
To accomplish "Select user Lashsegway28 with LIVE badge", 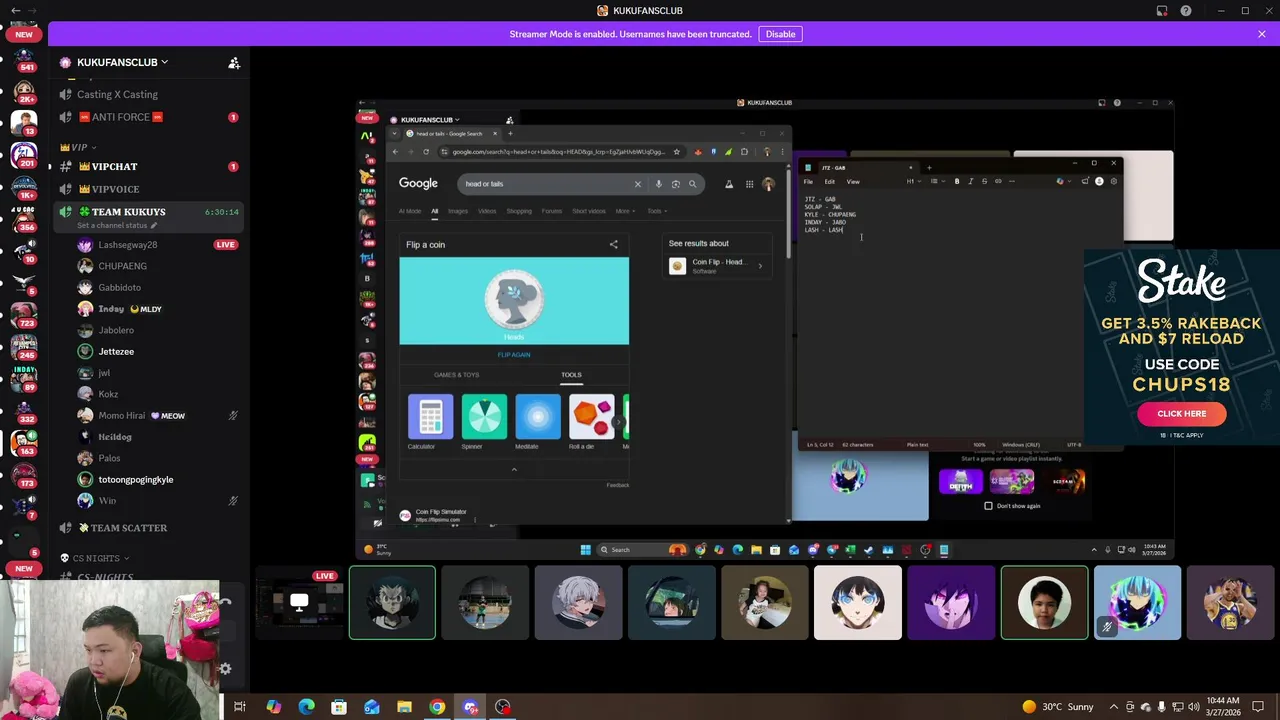I will [x=158, y=245].
